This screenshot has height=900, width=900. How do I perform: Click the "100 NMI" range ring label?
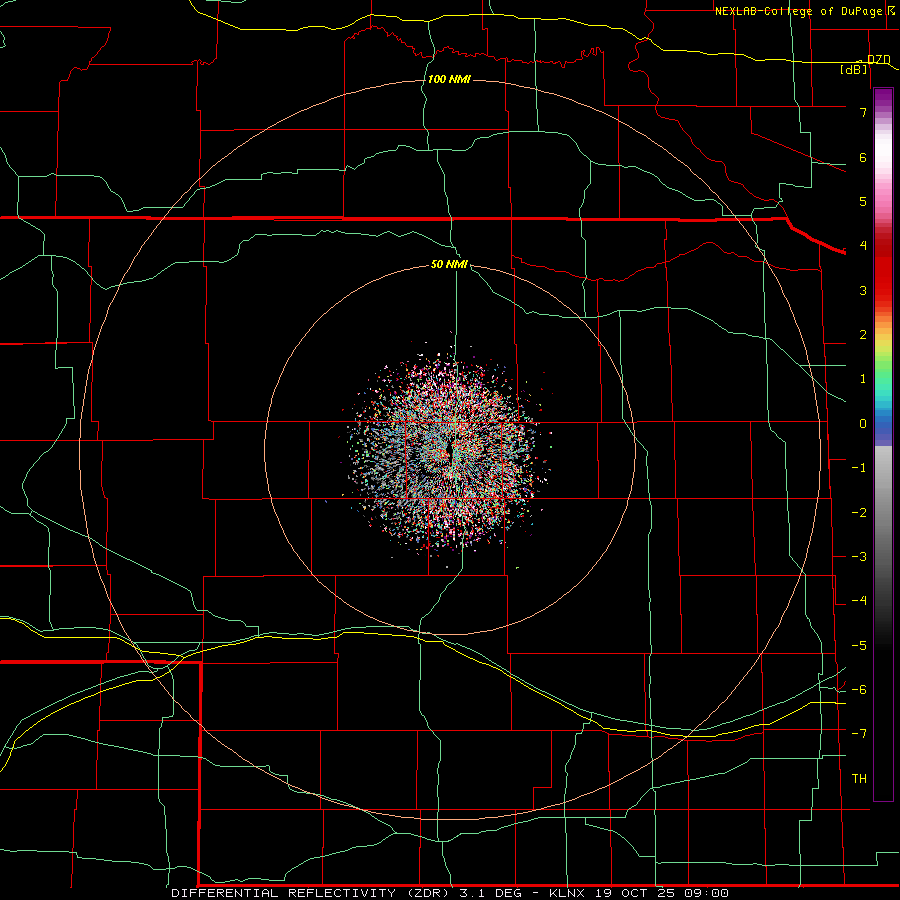pos(449,79)
